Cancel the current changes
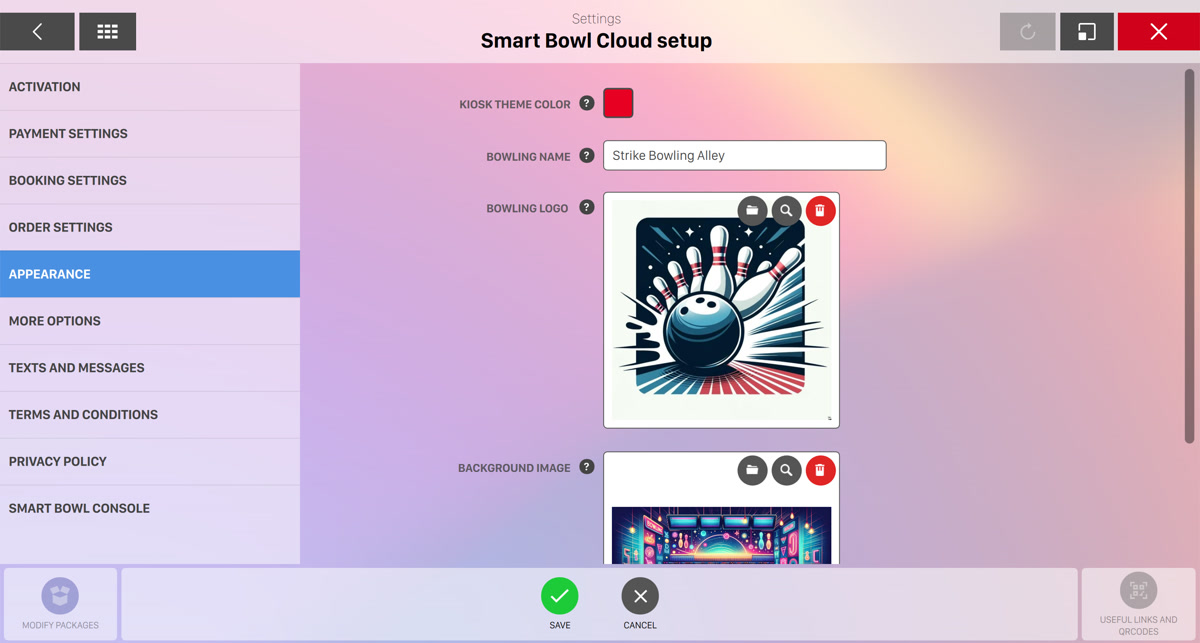1200x643 pixels. (640, 596)
